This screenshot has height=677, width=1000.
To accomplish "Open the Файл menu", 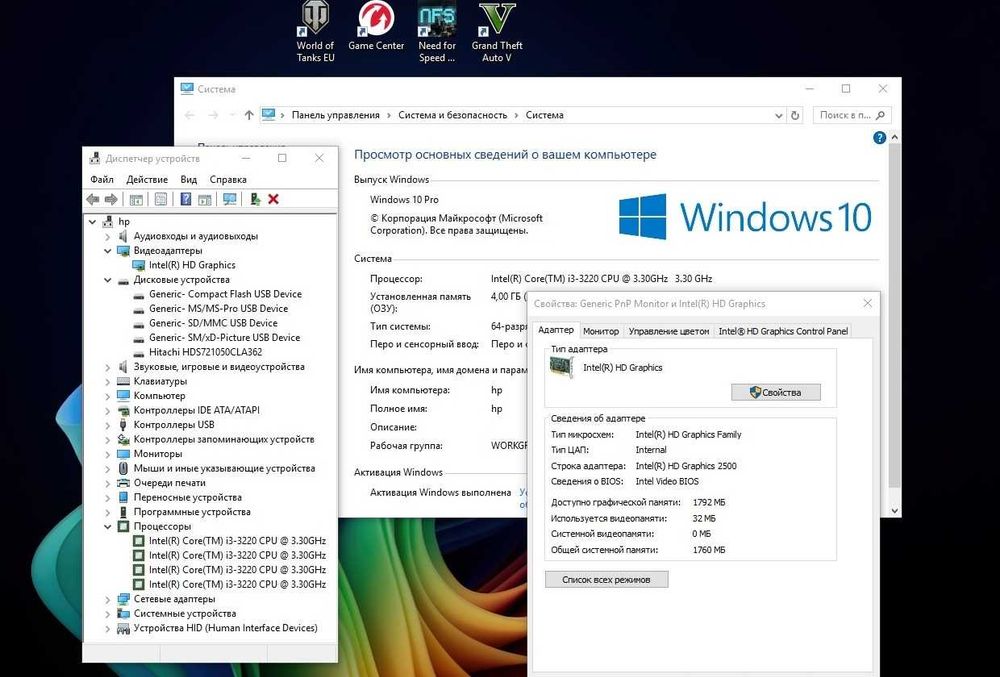I will (x=102, y=180).
